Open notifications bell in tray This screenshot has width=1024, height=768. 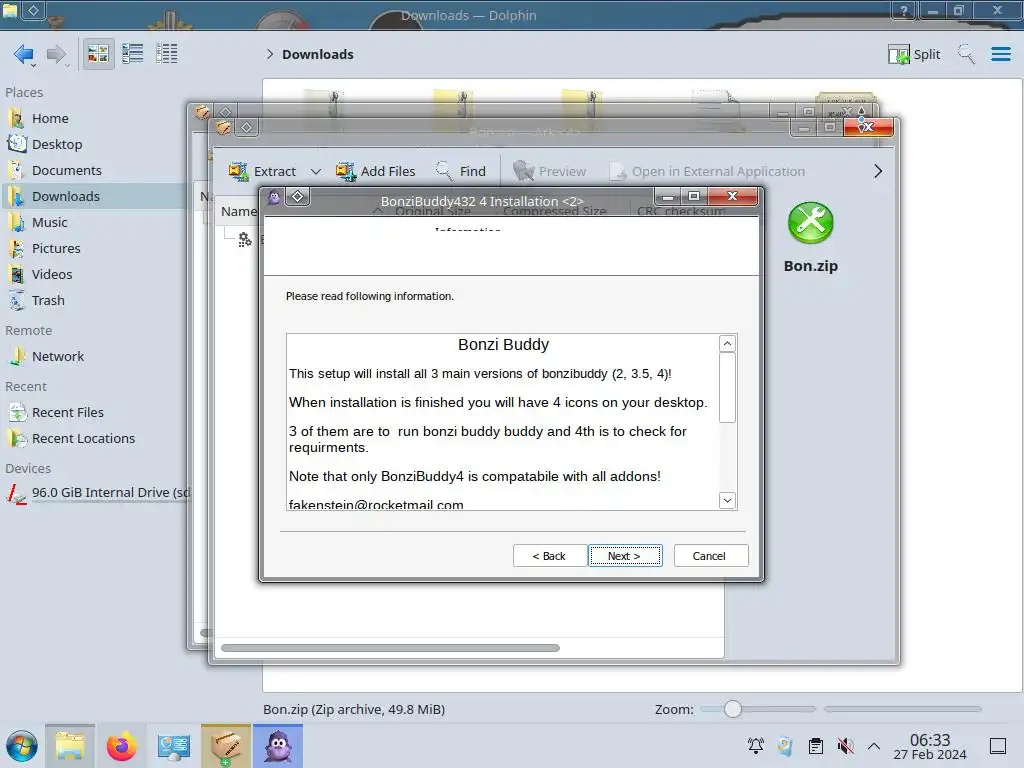click(x=756, y=746)
